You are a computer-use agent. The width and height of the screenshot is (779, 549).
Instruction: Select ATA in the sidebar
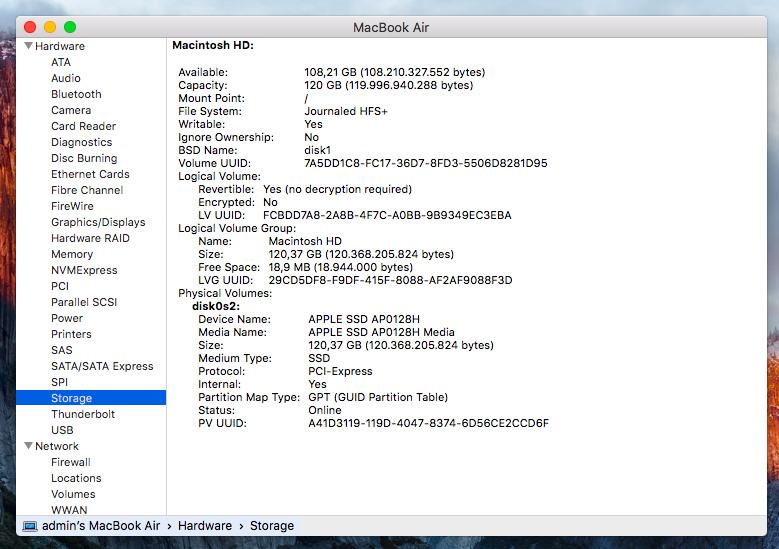click(x=61, y=62)
